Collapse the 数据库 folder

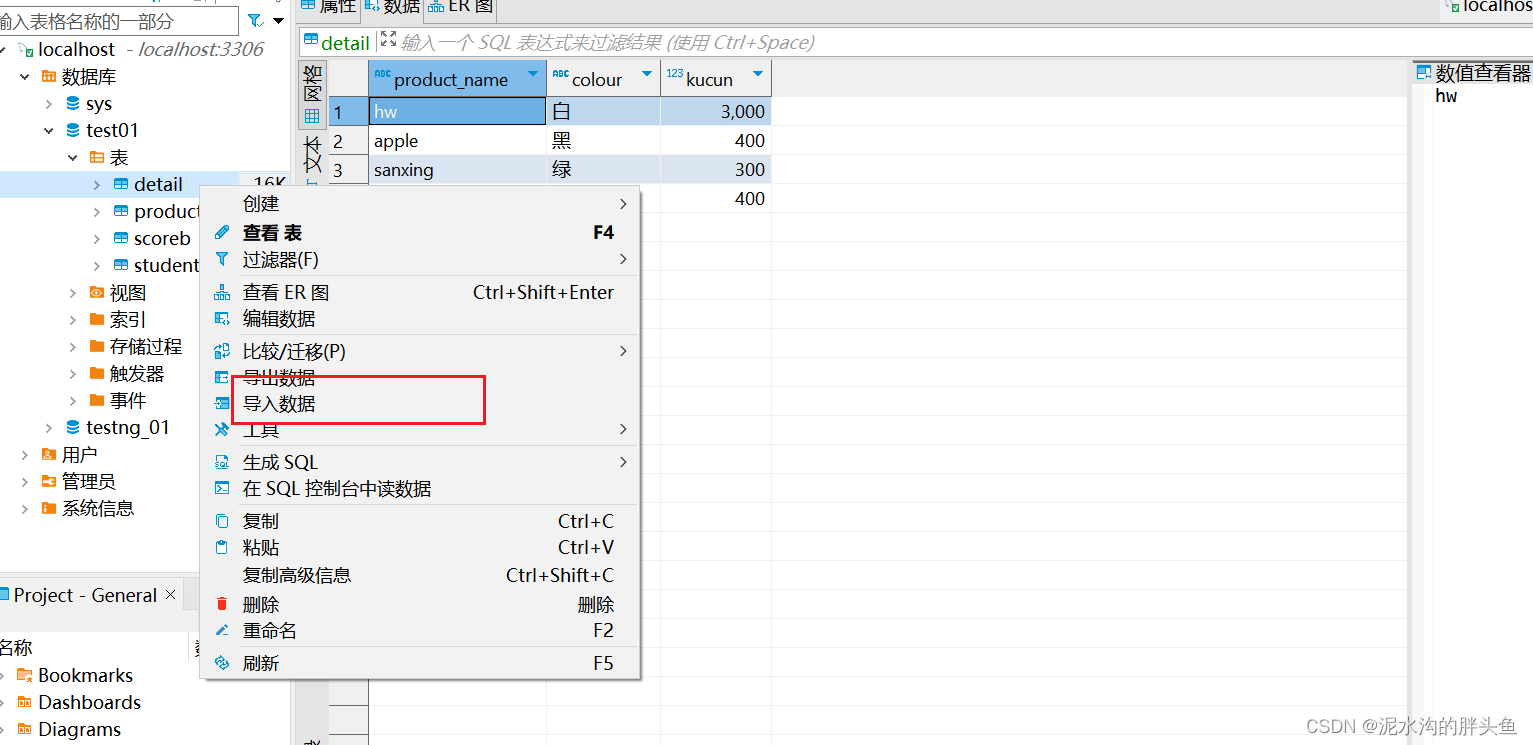(x=25, y=77)
